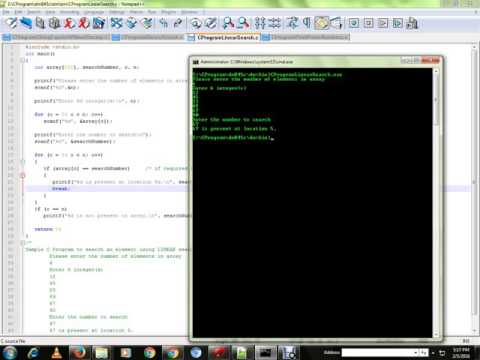Screen dimensions: 480x360
Task: Click the Copy toolbar icon
Action: point(132,23)
